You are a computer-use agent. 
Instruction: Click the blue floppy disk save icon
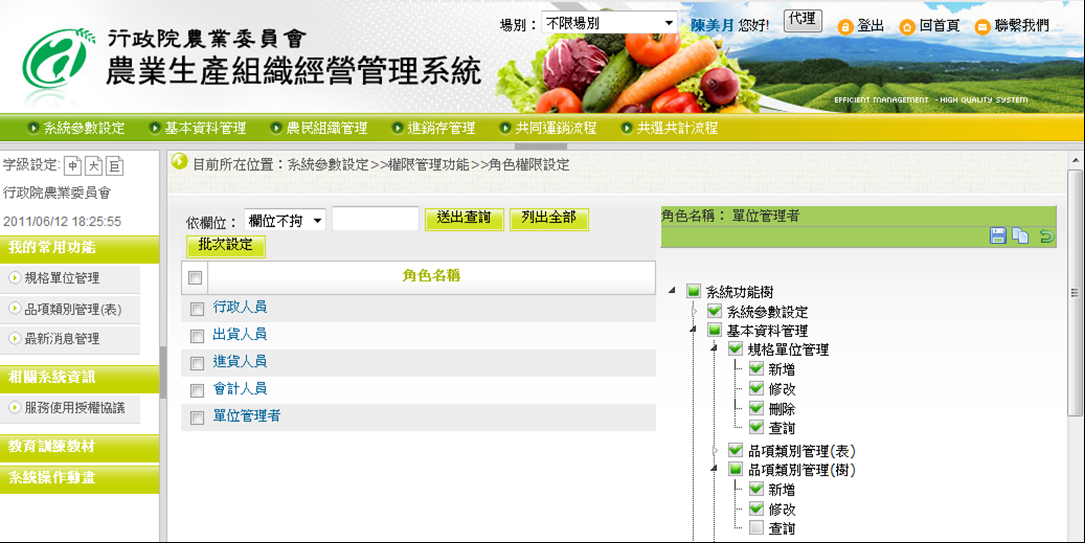(998, 236)
